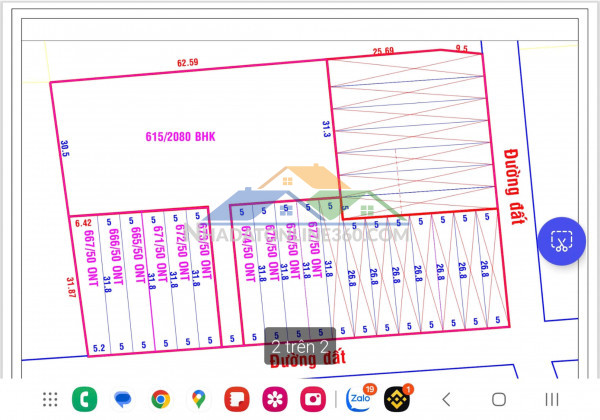Click the '25.69' boundary dimension
This screenshot has width=600, height=420.
point(383,51)
